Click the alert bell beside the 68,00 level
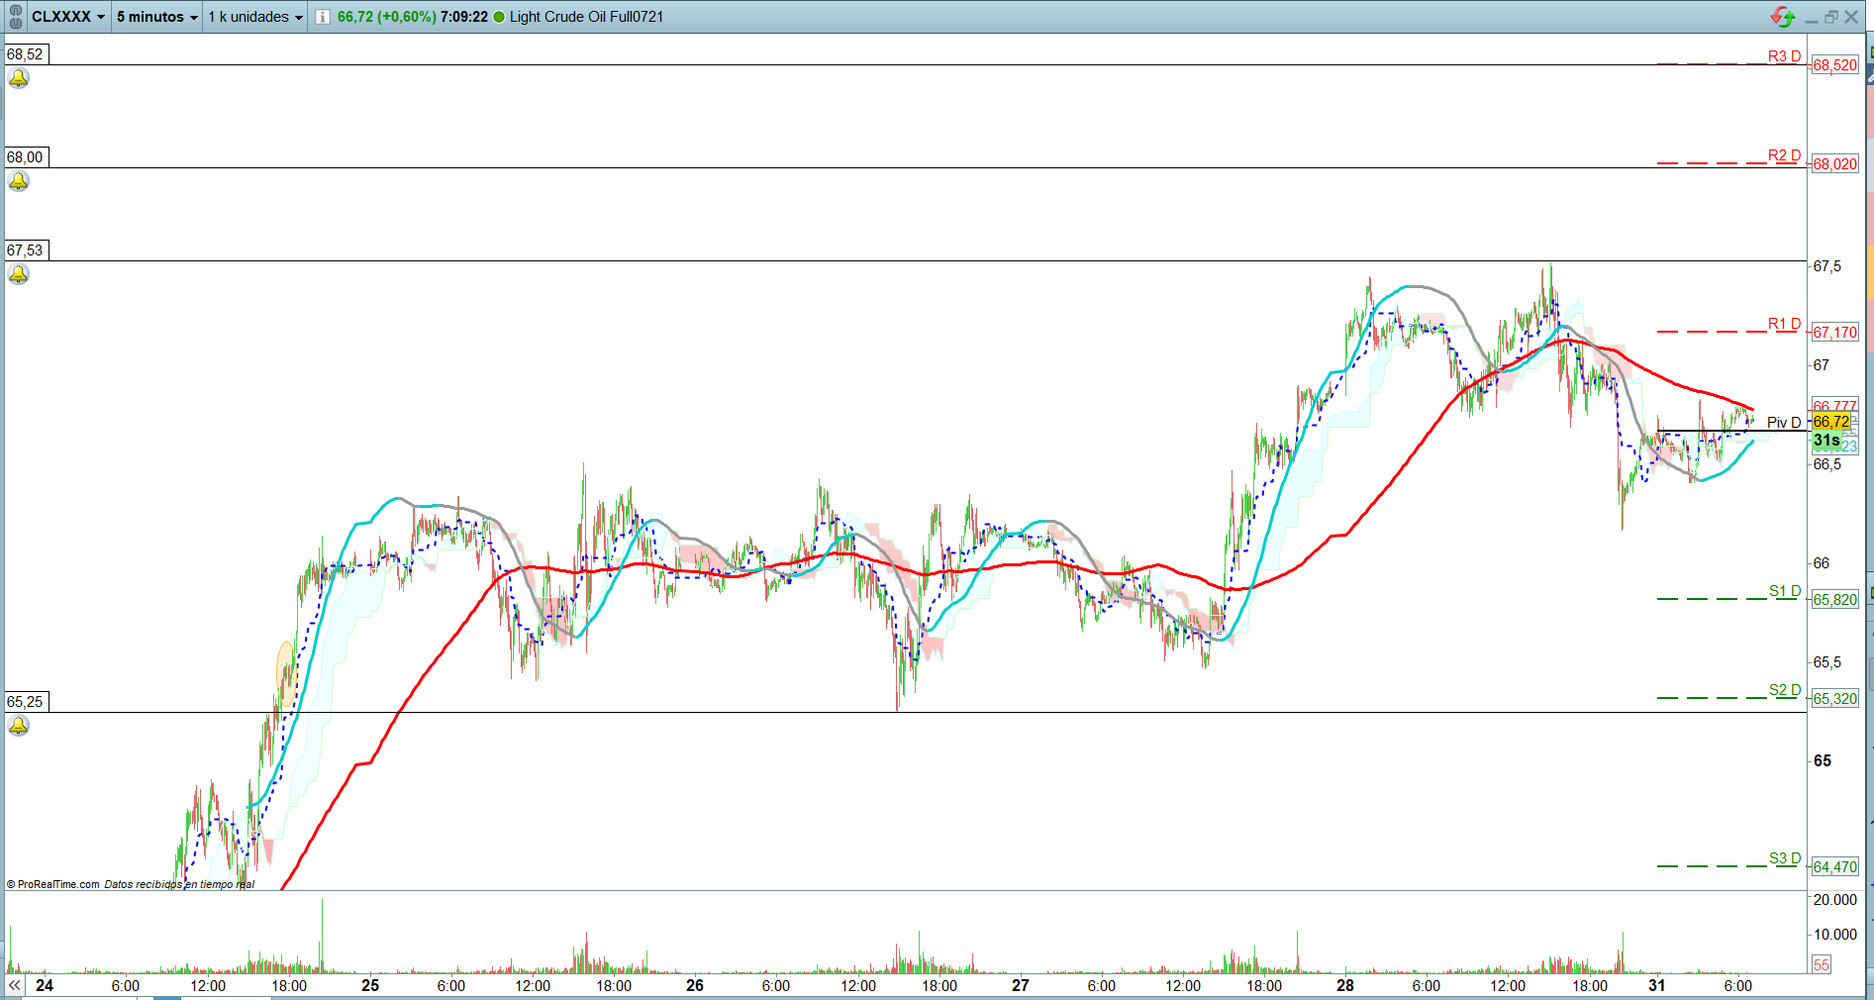1874x1000 pixels. coord(18,180)
